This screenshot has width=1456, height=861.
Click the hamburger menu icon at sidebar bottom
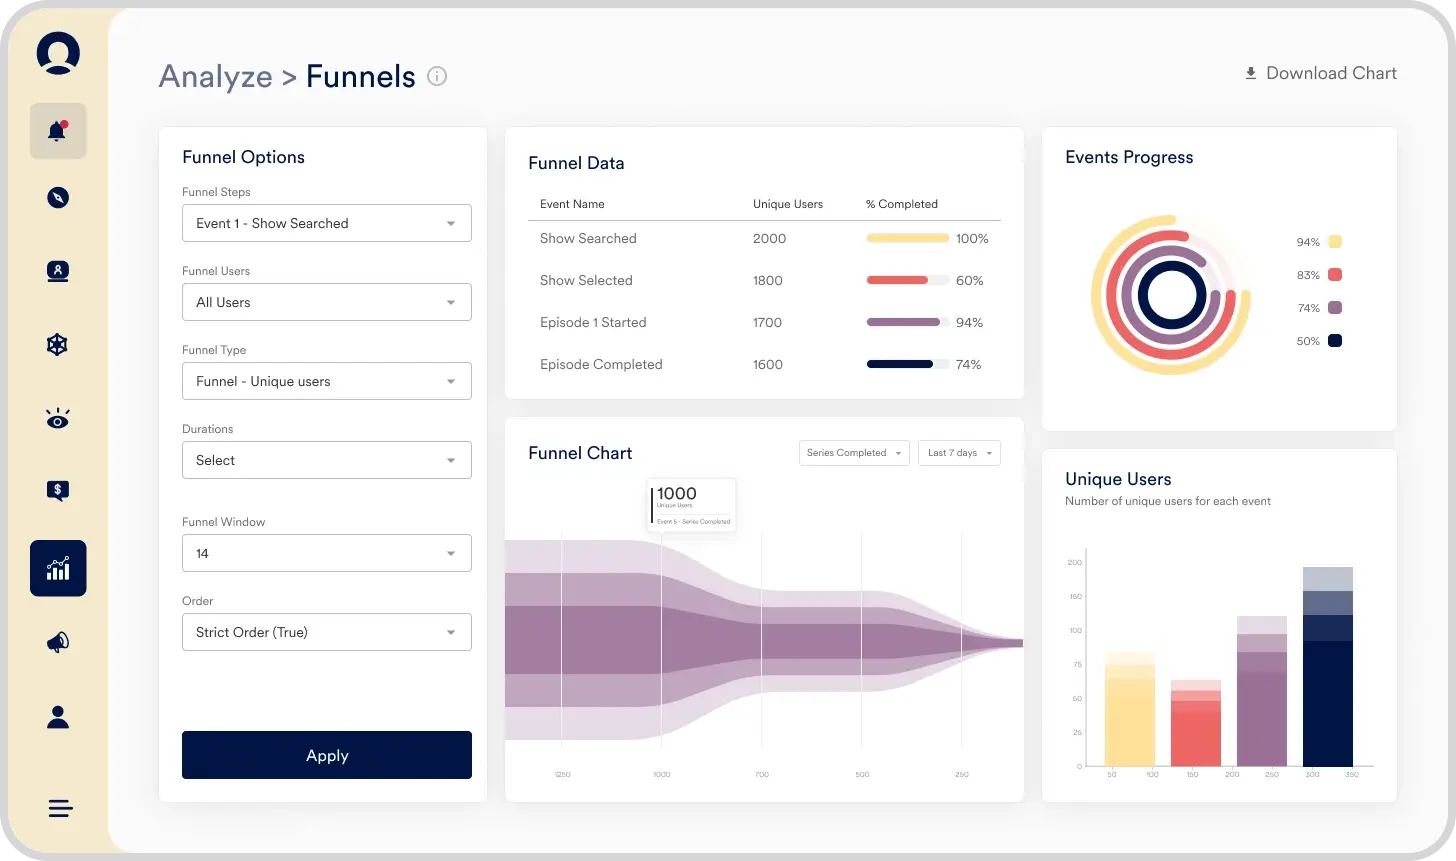(60, 808)
